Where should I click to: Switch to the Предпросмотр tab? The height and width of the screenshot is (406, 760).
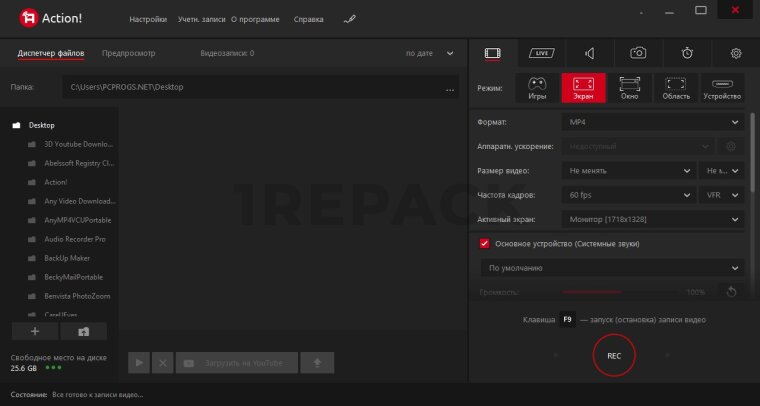tap(129, 52)
